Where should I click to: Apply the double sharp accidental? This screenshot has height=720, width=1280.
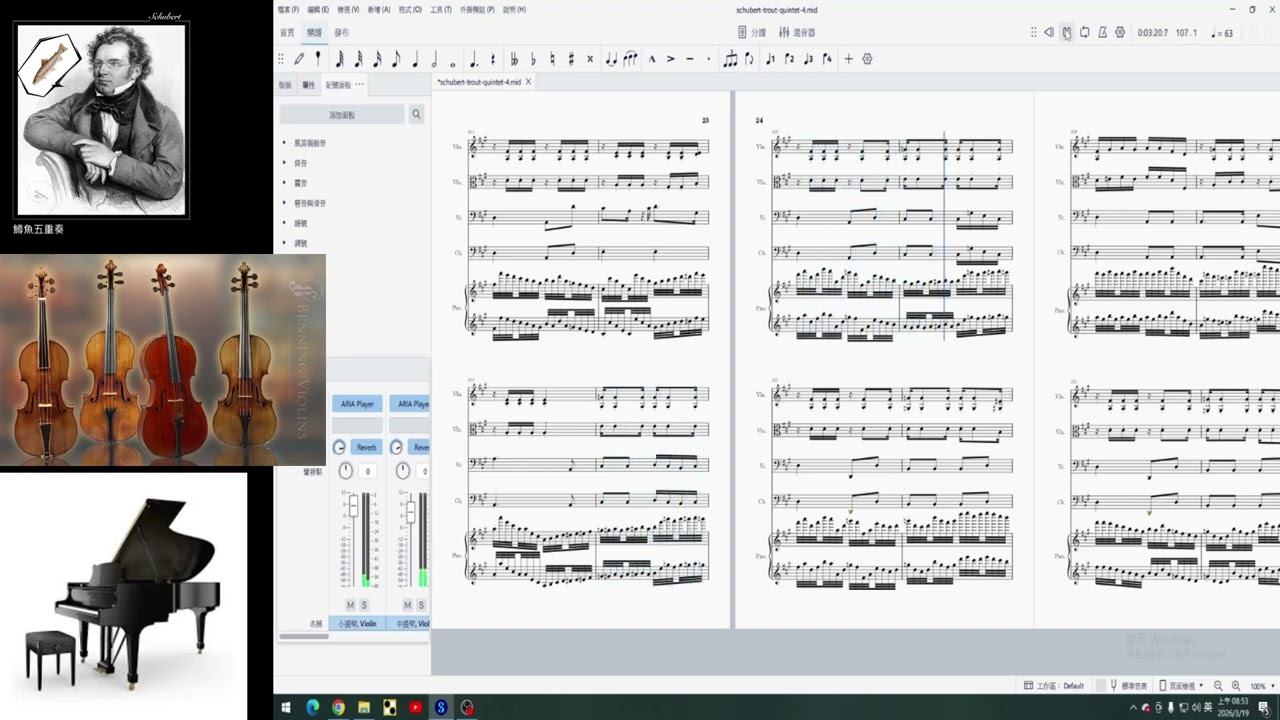590,59
